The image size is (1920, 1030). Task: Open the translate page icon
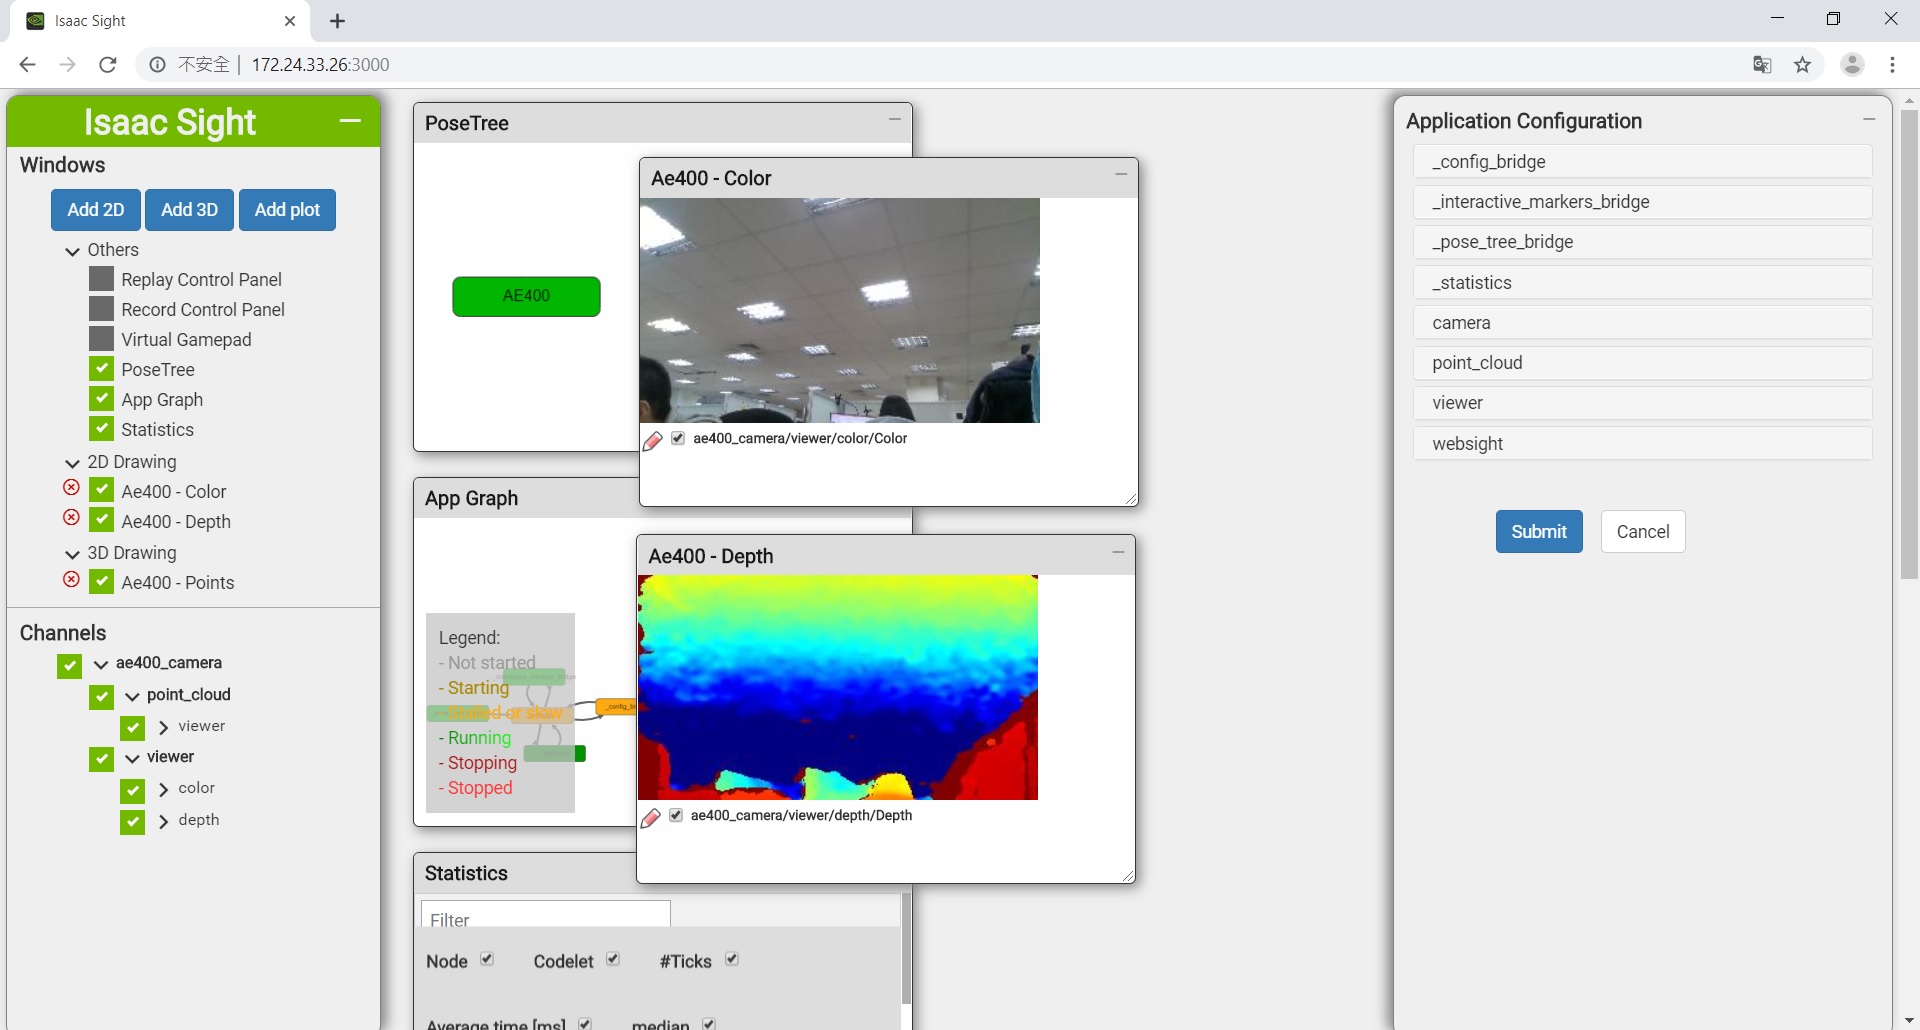(1762, 65)
